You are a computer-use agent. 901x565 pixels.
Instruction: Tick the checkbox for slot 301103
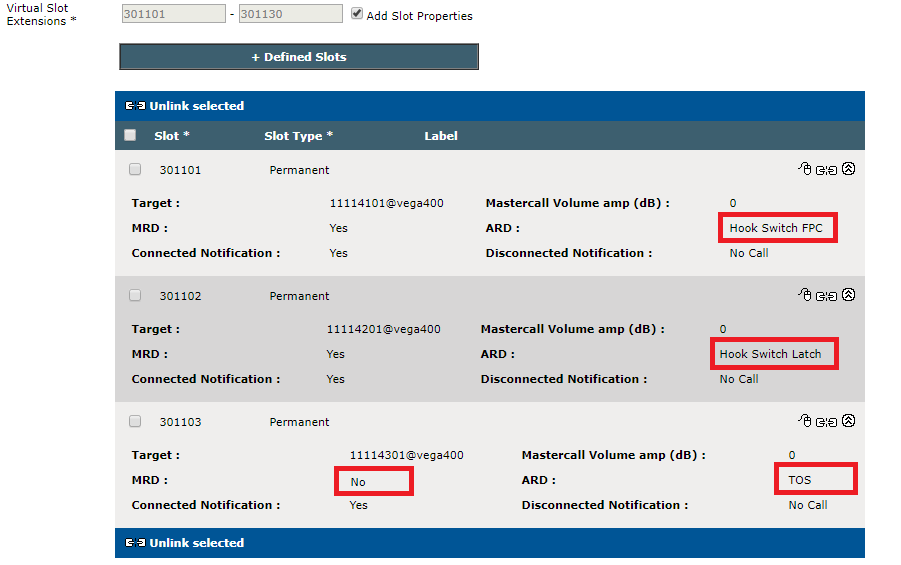coord(135,421)
